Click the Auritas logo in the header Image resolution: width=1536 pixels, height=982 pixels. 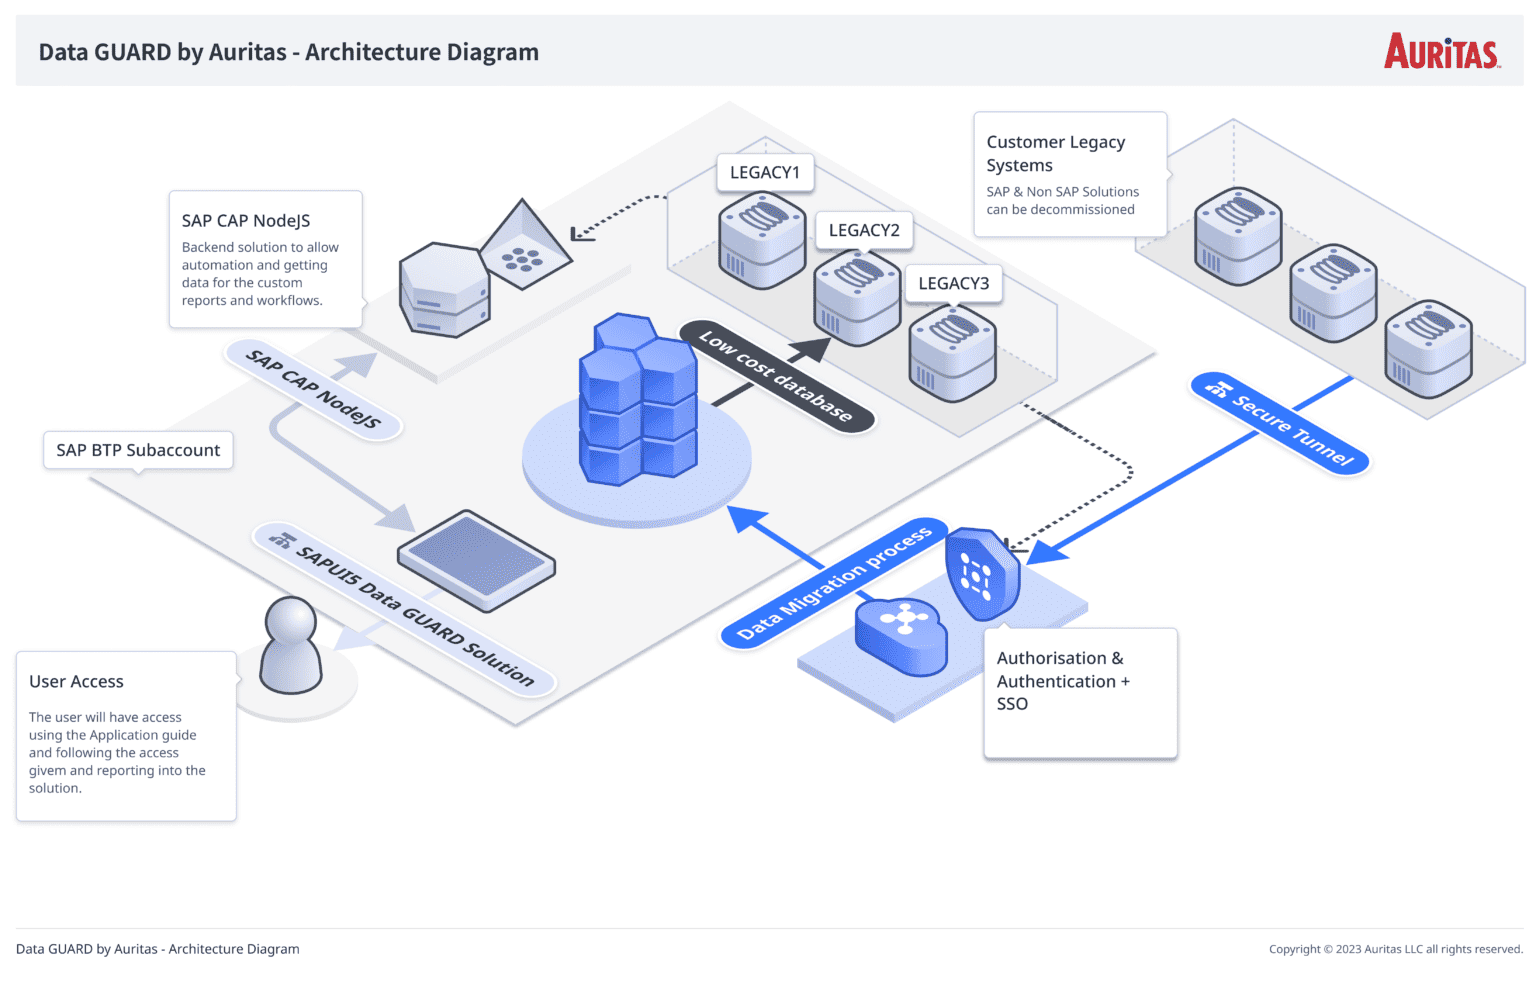click(1441, 52)
